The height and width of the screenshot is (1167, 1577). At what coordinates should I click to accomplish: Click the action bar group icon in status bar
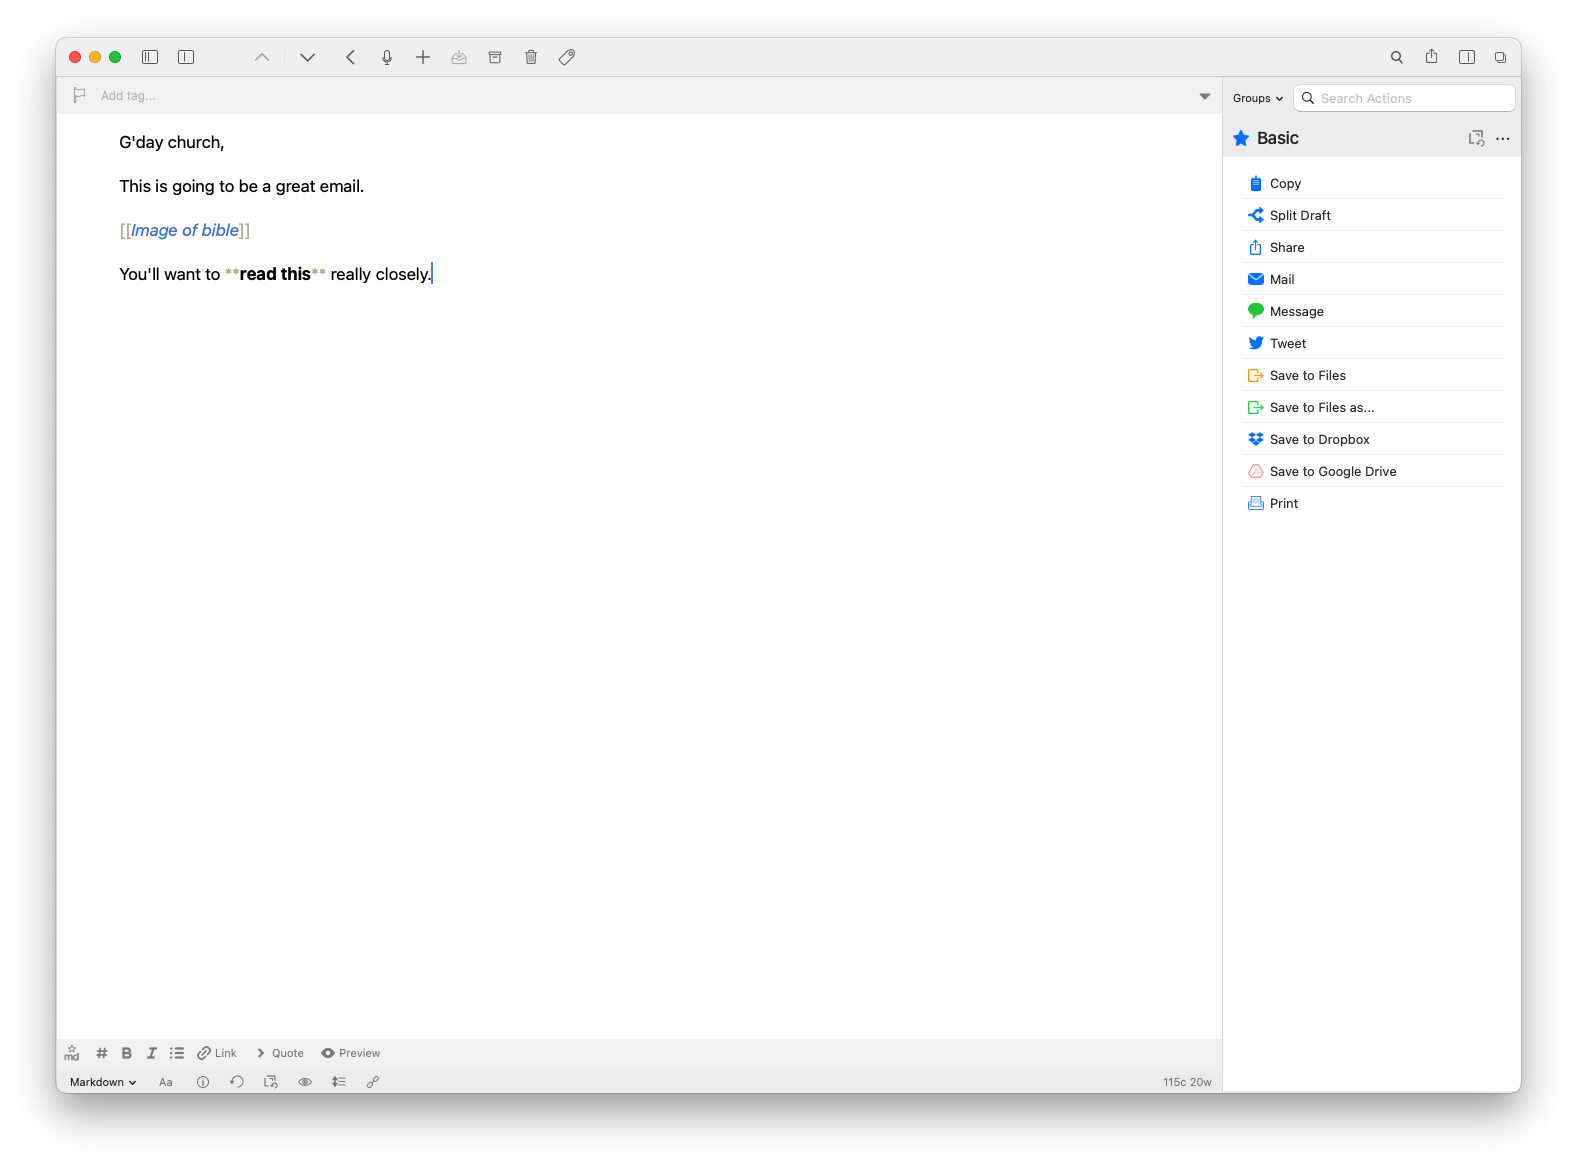[271, 1082]
